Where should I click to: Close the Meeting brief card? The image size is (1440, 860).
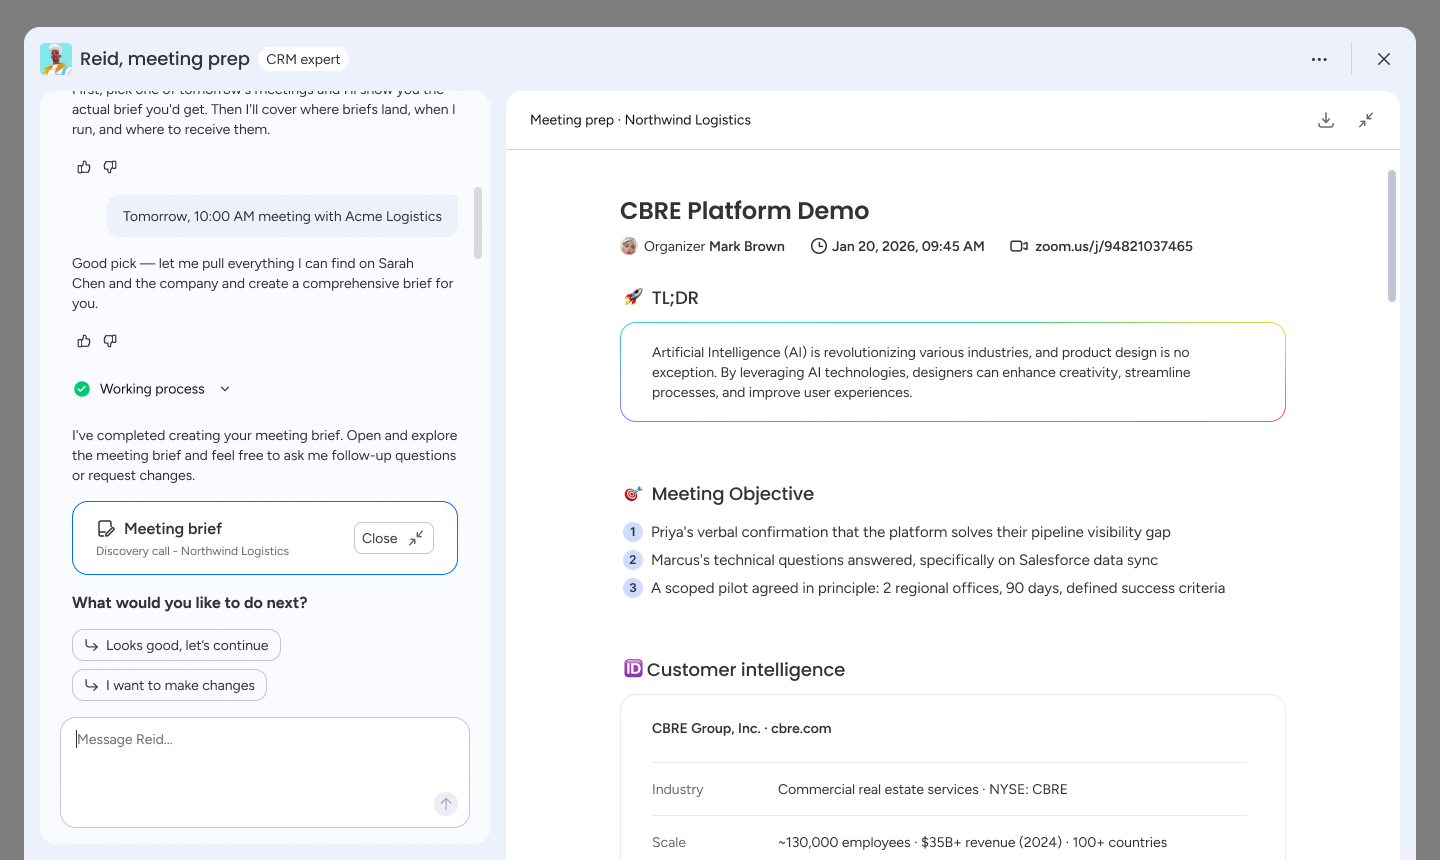[x=394, y=538]
